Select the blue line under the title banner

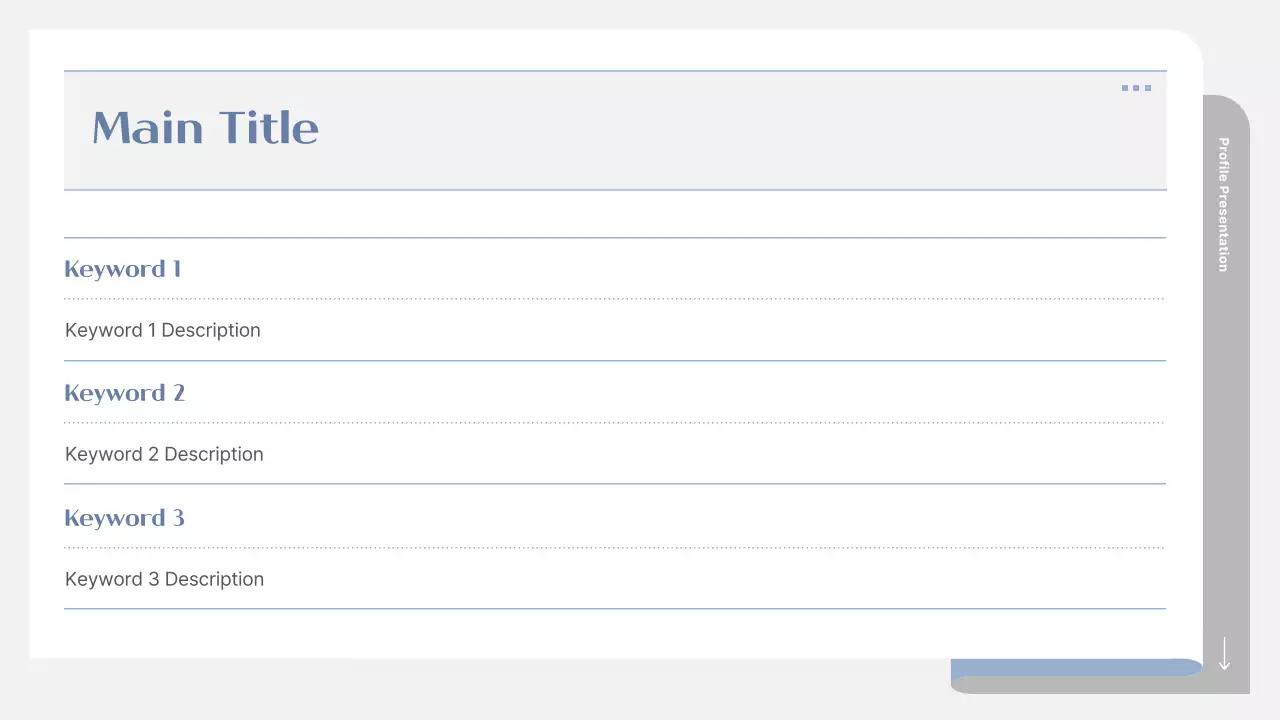tap(614, 190)
